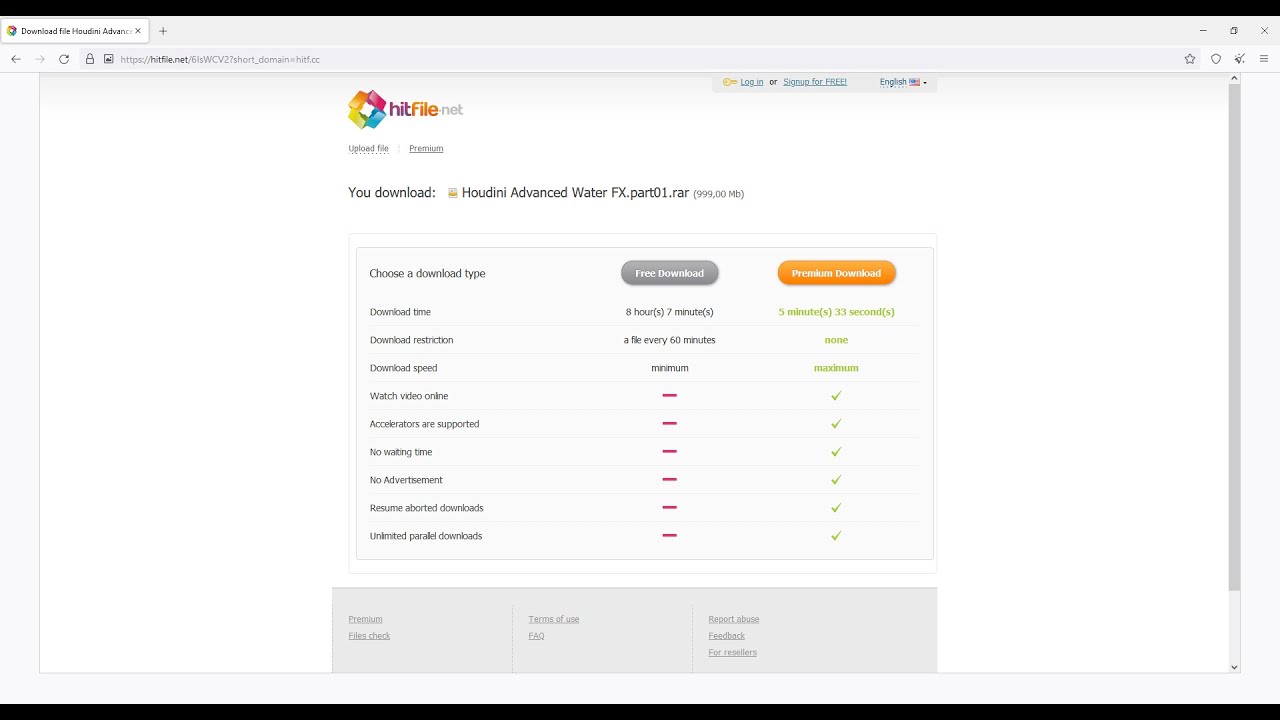Open the Feedback footer link

tap(727, 636)
